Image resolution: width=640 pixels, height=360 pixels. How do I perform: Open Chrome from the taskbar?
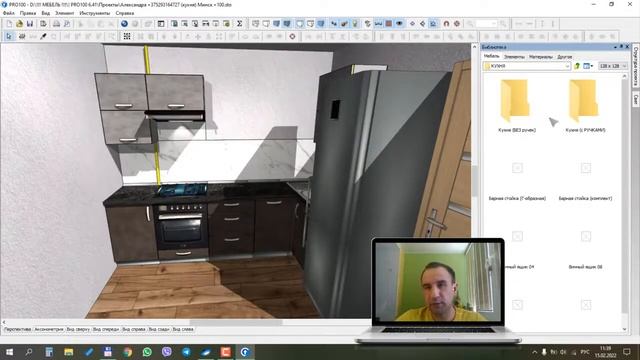128,352
